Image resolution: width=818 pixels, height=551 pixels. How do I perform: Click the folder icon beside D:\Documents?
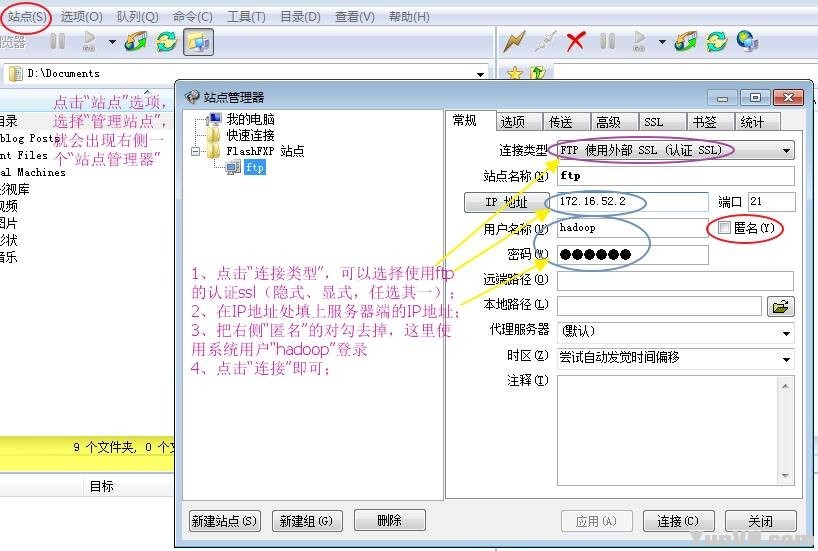16,74
